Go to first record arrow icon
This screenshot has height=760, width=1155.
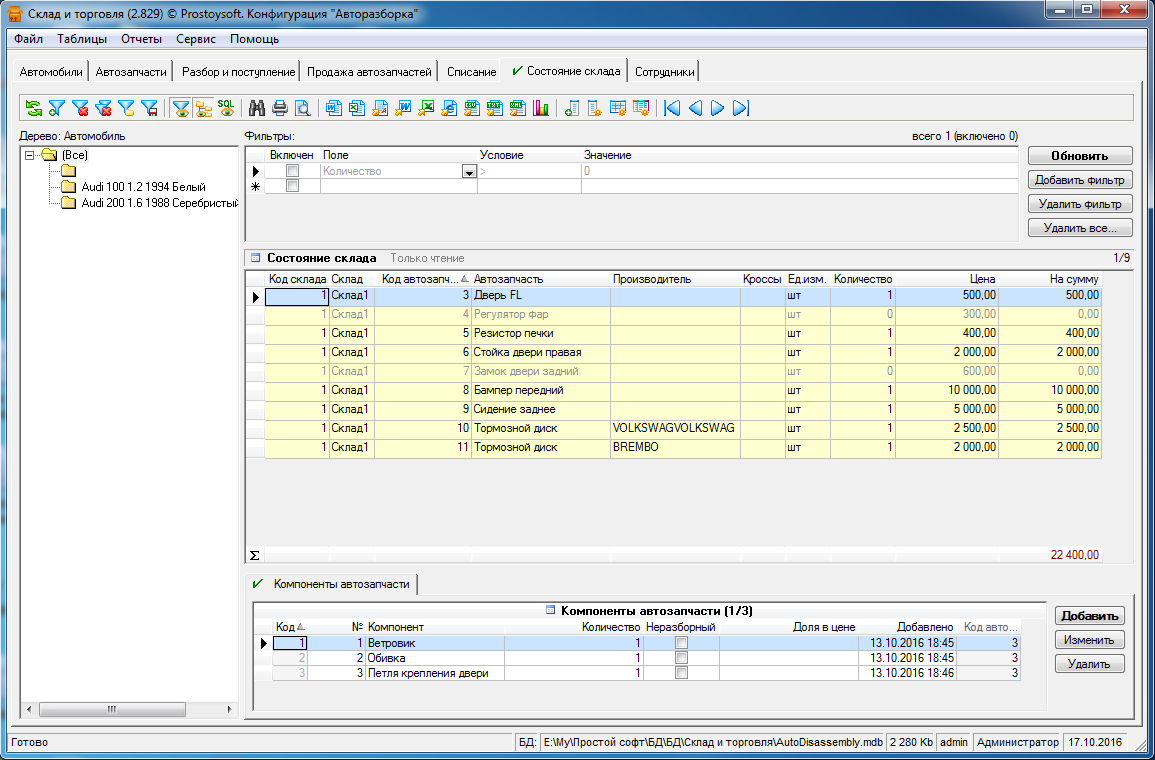[x=672, y=108]
